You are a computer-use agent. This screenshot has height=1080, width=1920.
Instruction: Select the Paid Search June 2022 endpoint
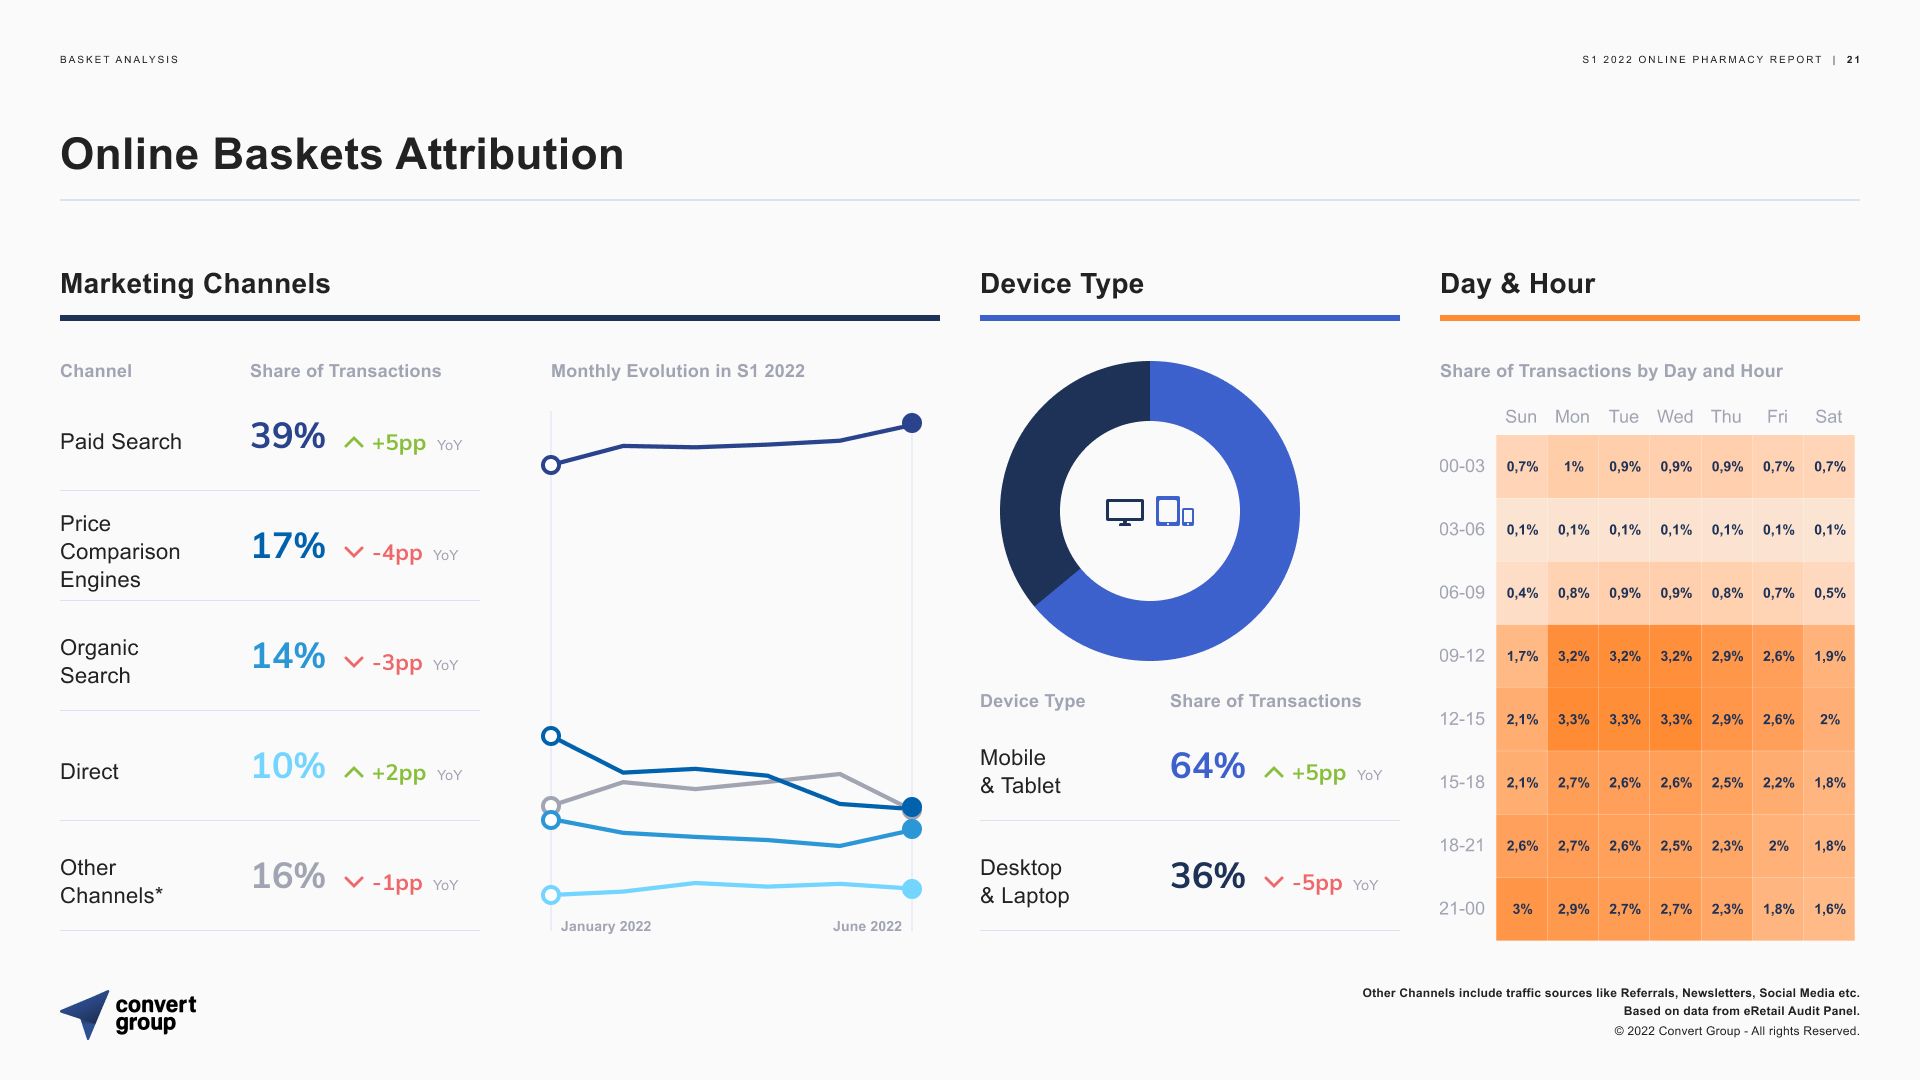911,423
